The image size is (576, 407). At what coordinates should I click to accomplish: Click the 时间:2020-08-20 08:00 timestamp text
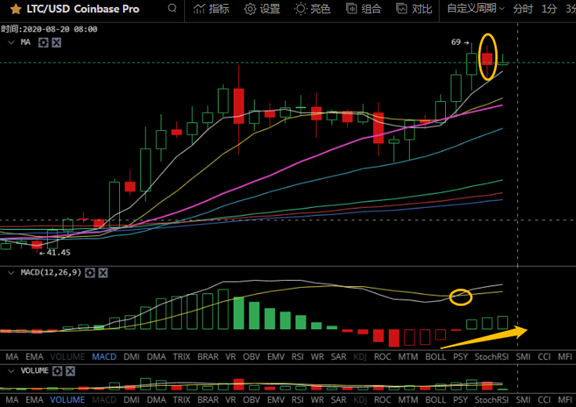coord(49,29)
